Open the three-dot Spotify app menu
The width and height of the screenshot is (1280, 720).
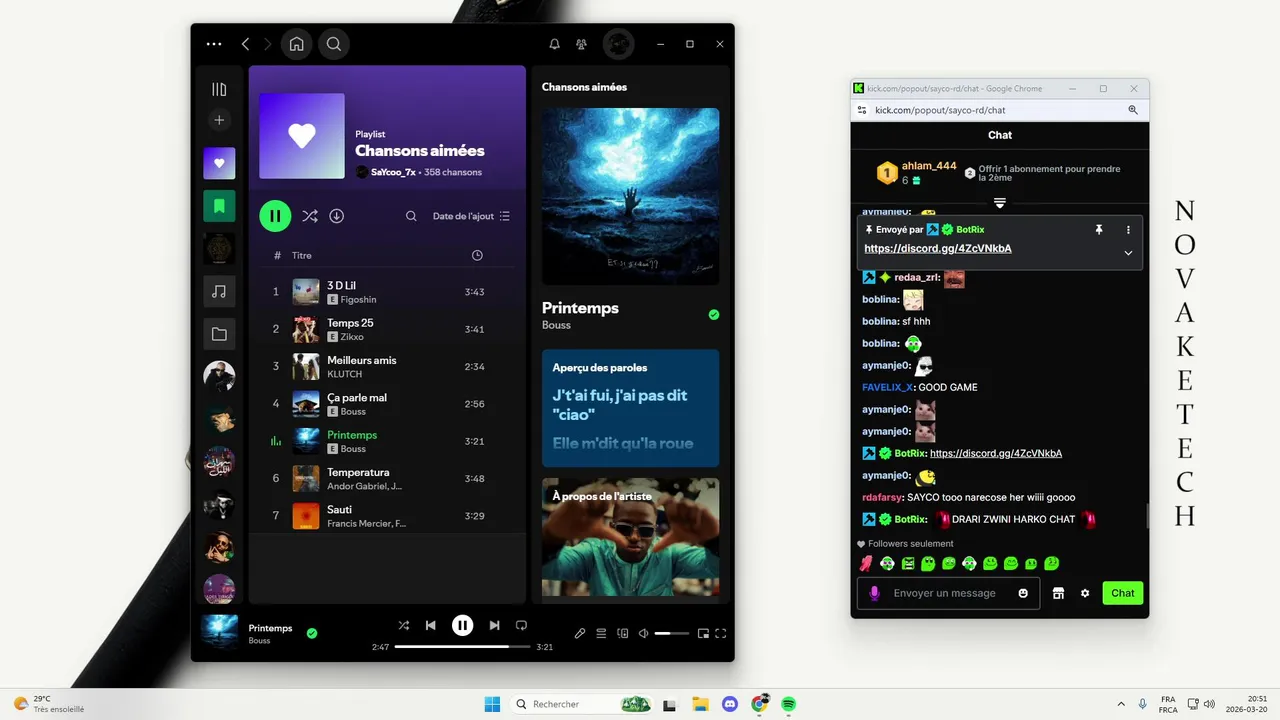click(x=214, y=44)
